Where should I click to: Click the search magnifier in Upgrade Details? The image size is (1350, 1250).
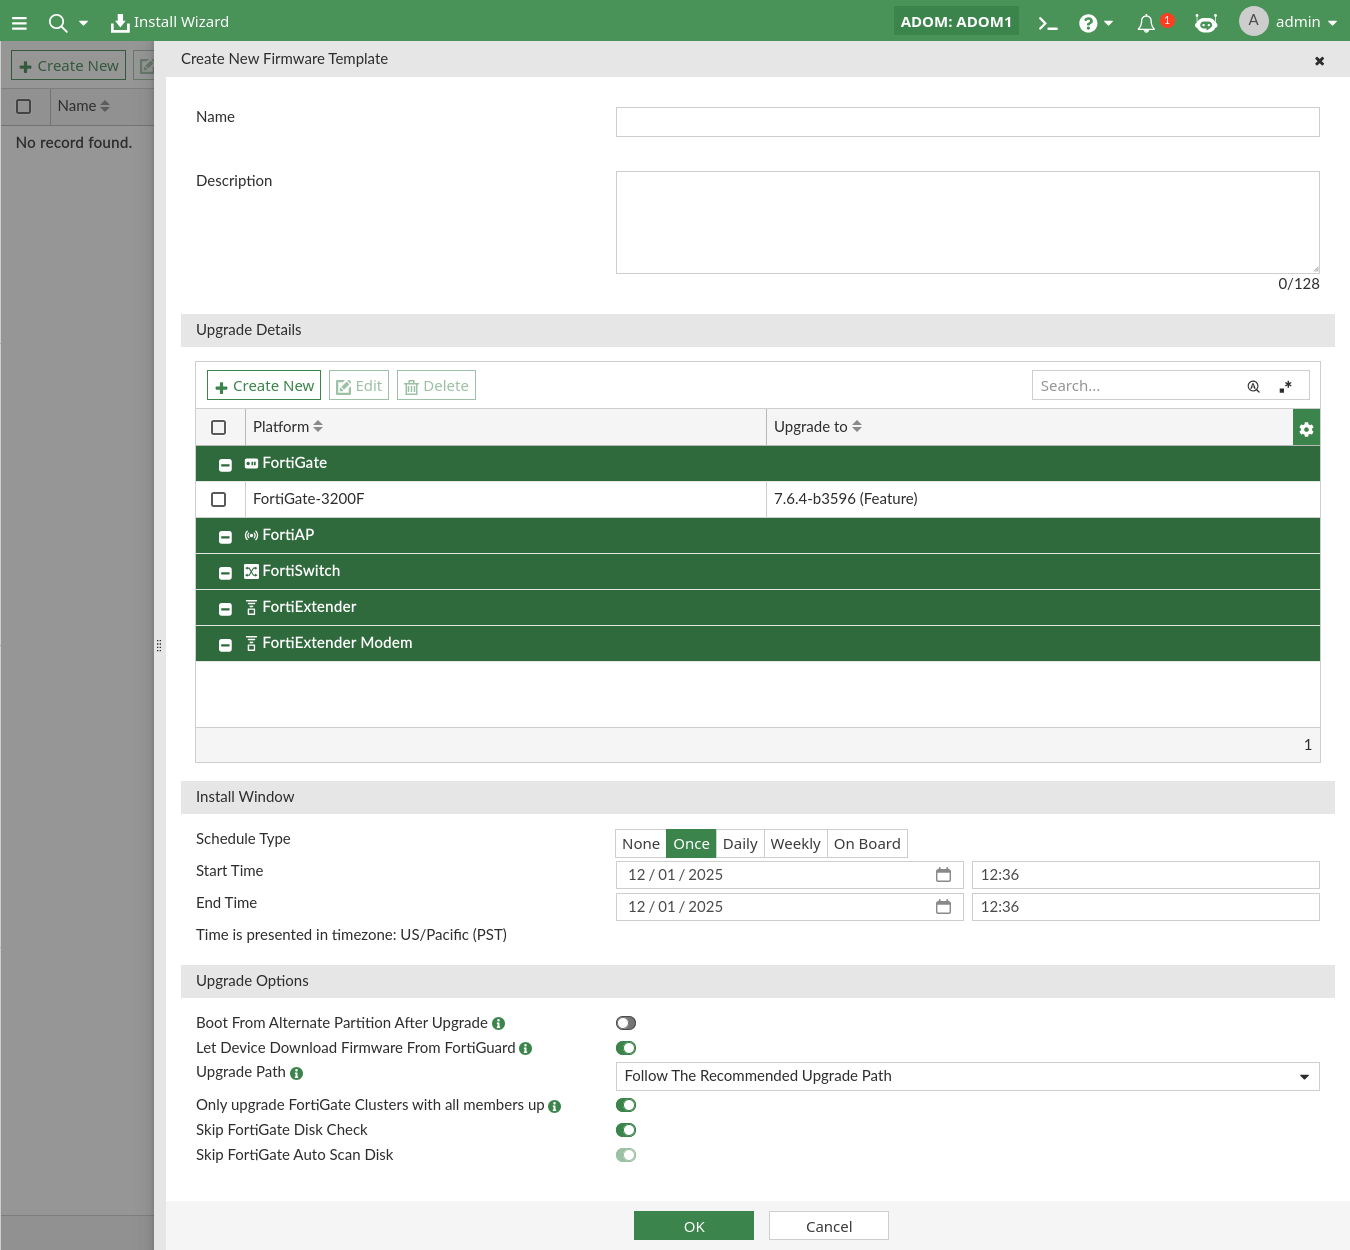click(1253, 387)
